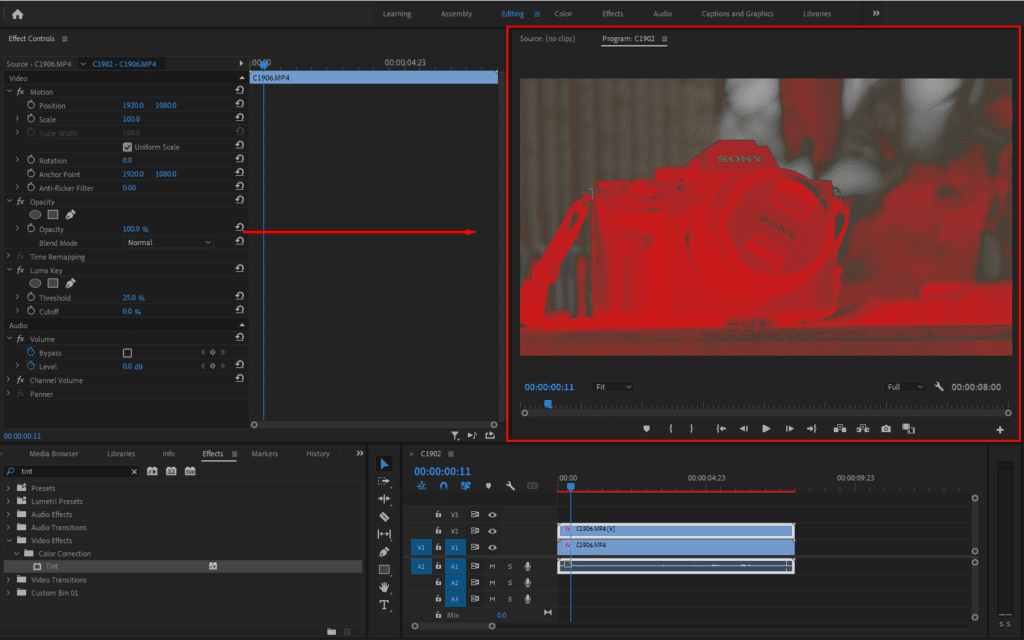The height and width of the screenshot is (640, 1024).
Task: Open the Blend Mode dropdown
Action: 168,242
